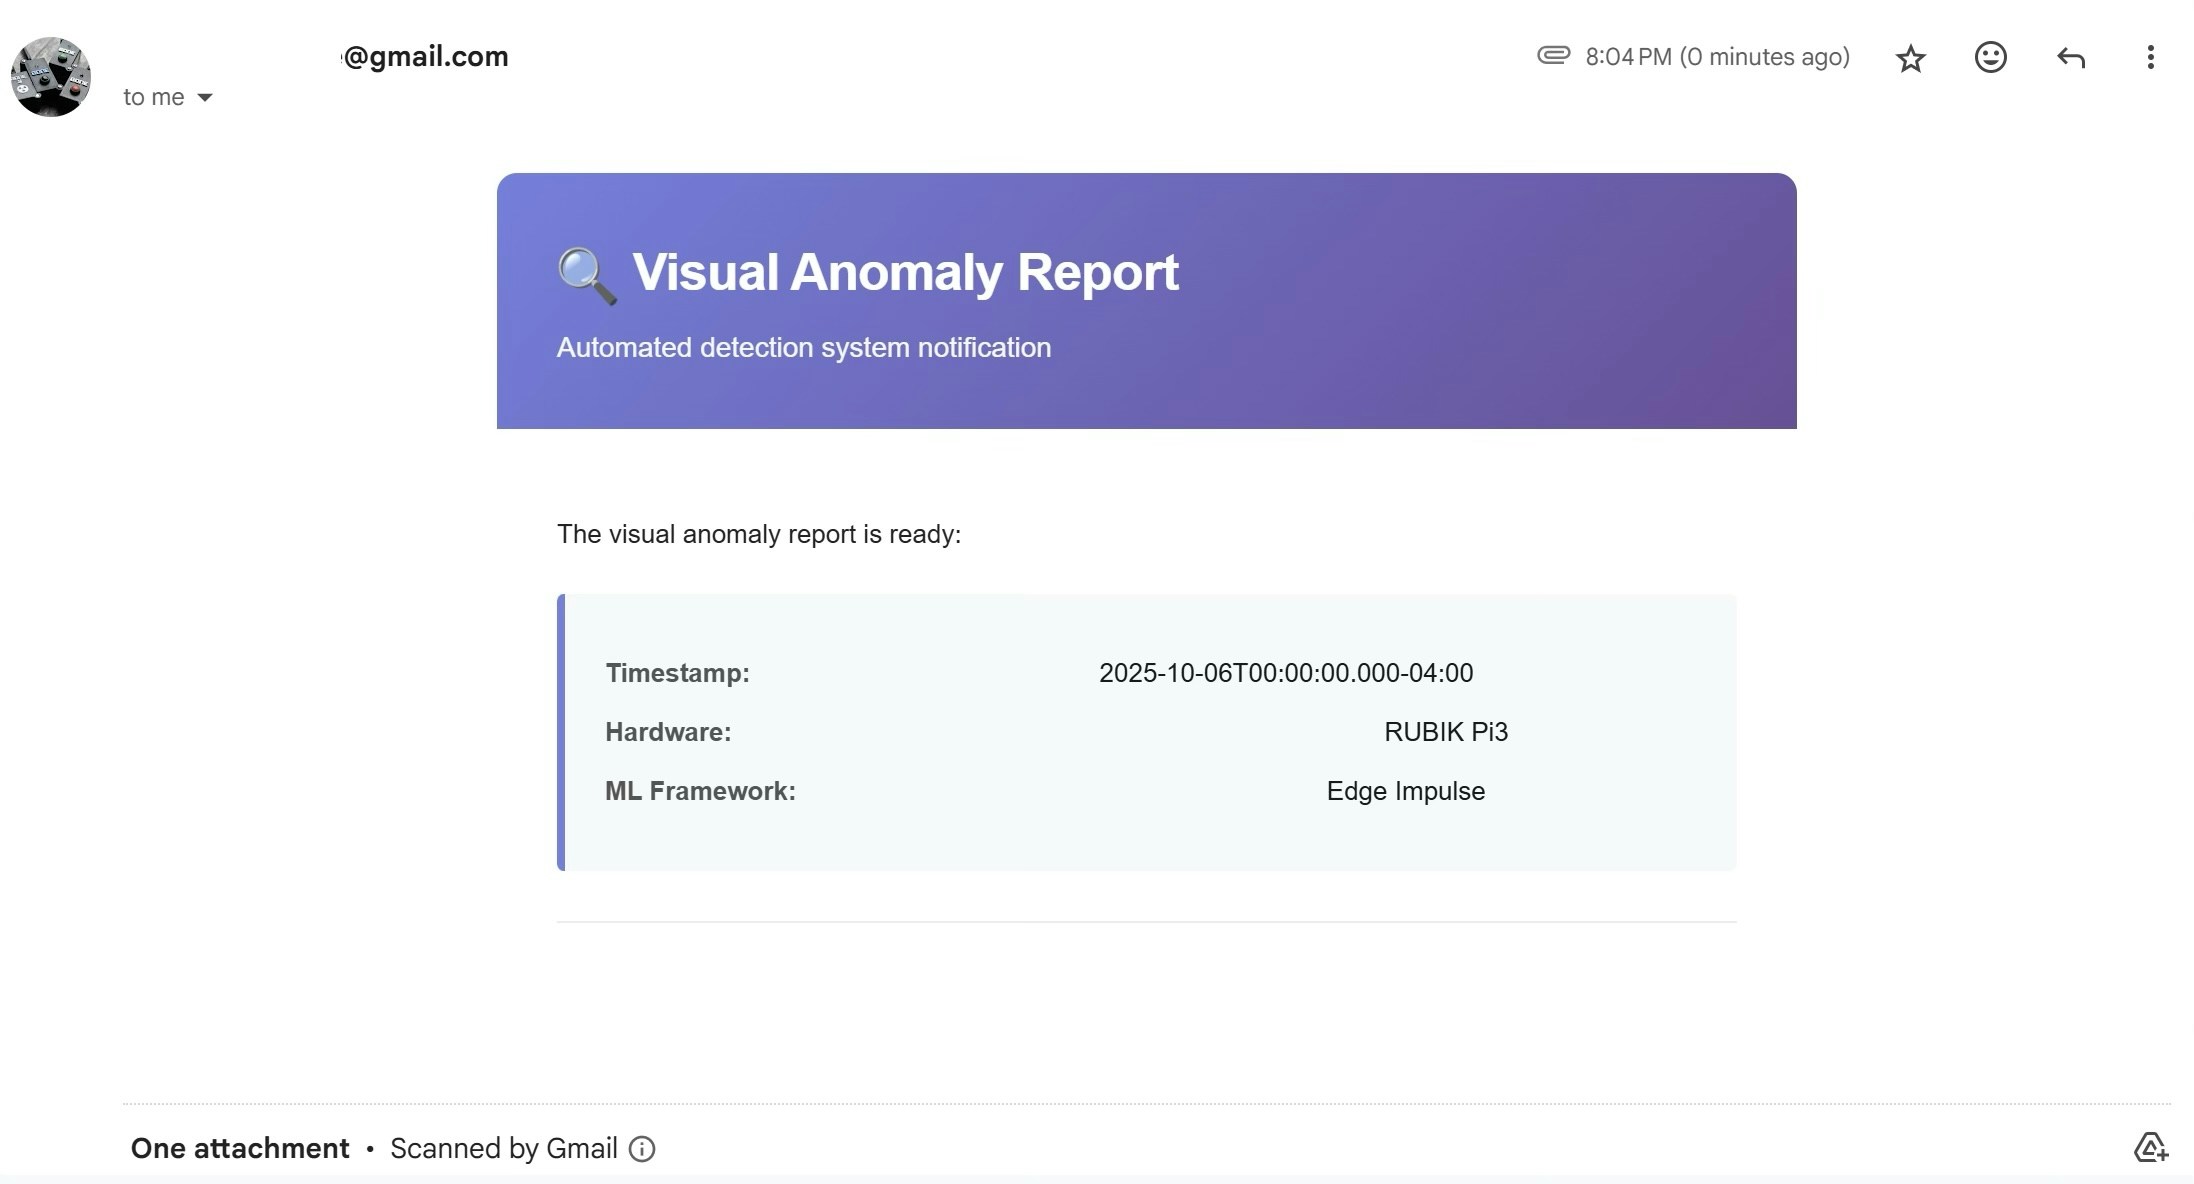The width and height of the screenshot is (2194, 1184).
Task: Click the paperclip attachment indicator icon
Action: coord(1553,55)
